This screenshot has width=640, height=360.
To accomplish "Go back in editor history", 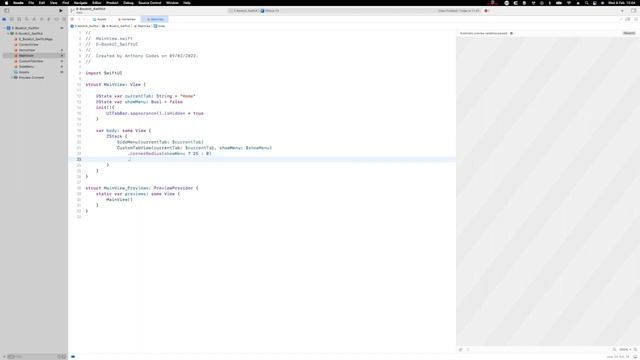I will (x=79, y=19).
